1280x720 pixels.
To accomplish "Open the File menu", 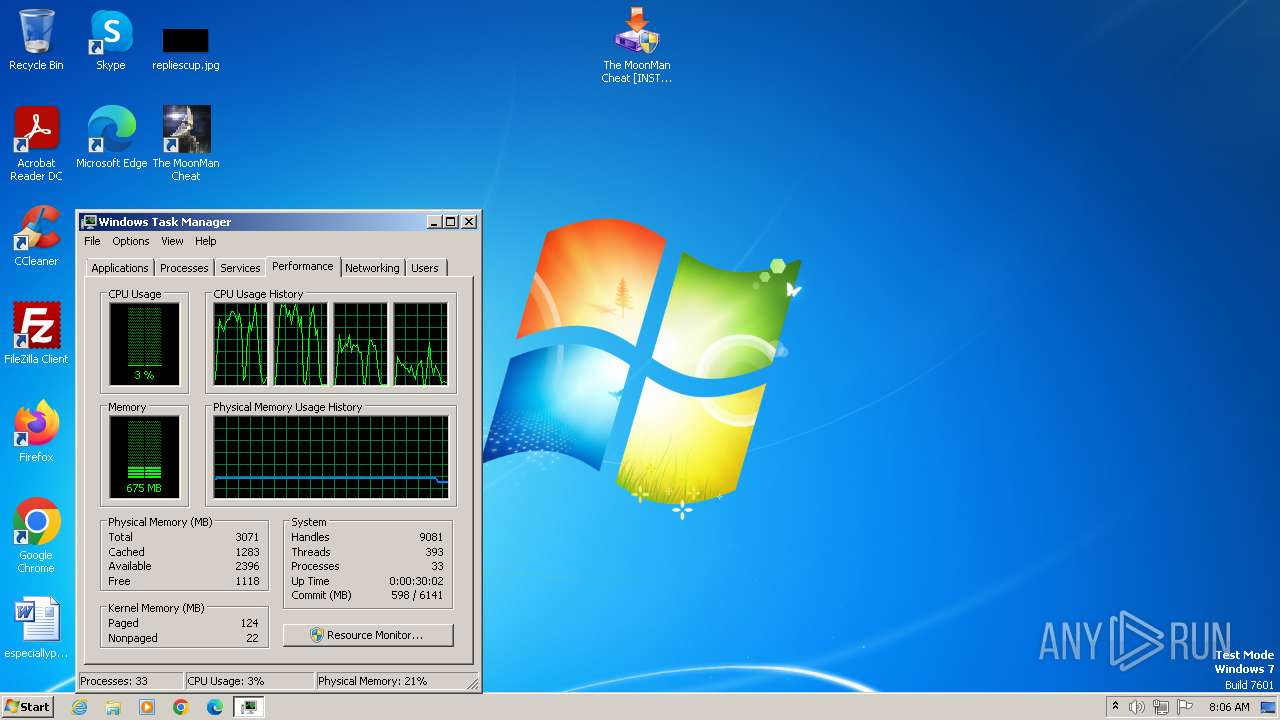I will (92, 241).
